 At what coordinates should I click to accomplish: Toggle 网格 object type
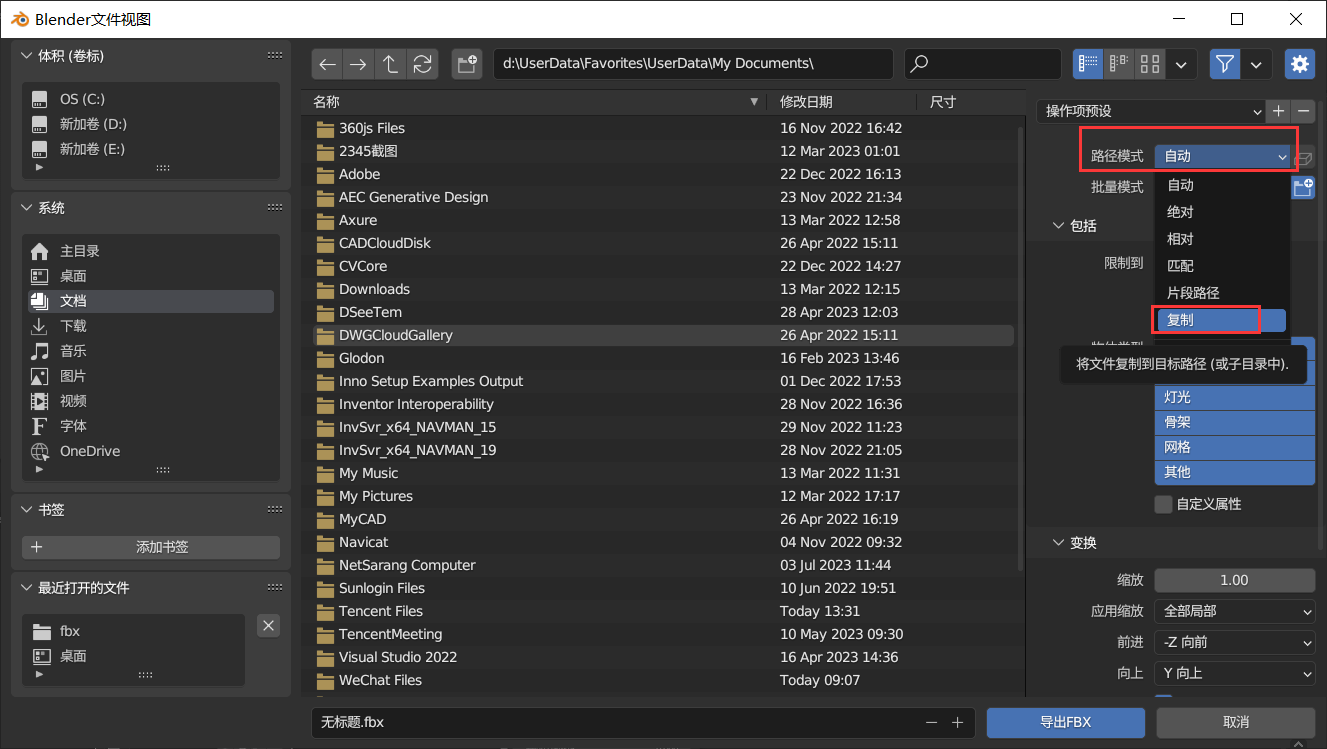pos(1234,447)
